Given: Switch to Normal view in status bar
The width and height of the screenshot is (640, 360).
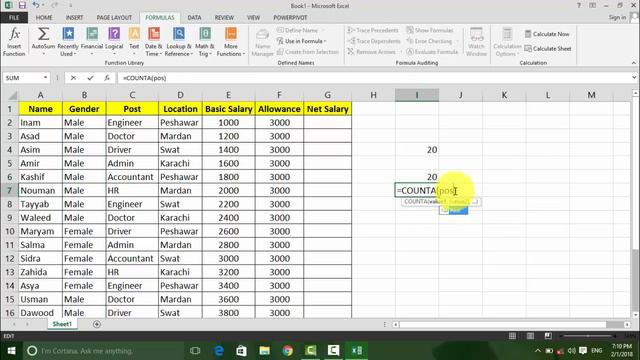Looking at the screenshot, I should click(512, 336).
